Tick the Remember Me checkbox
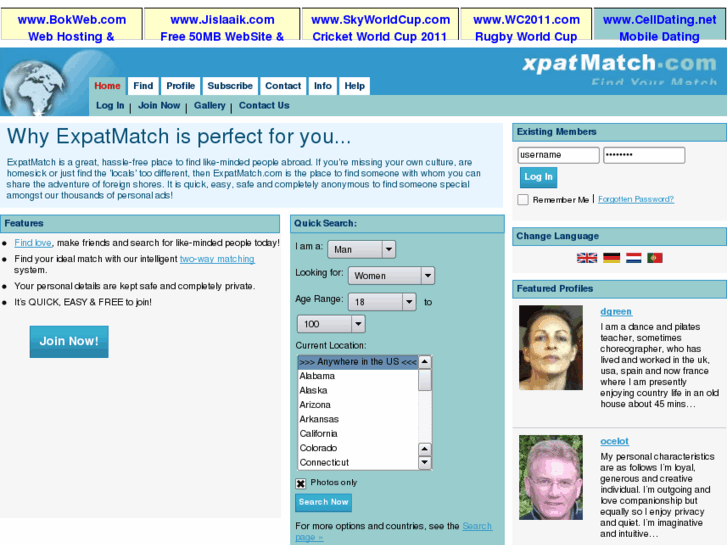This screenshot has width=727, height=545. (x=523, y=199)
